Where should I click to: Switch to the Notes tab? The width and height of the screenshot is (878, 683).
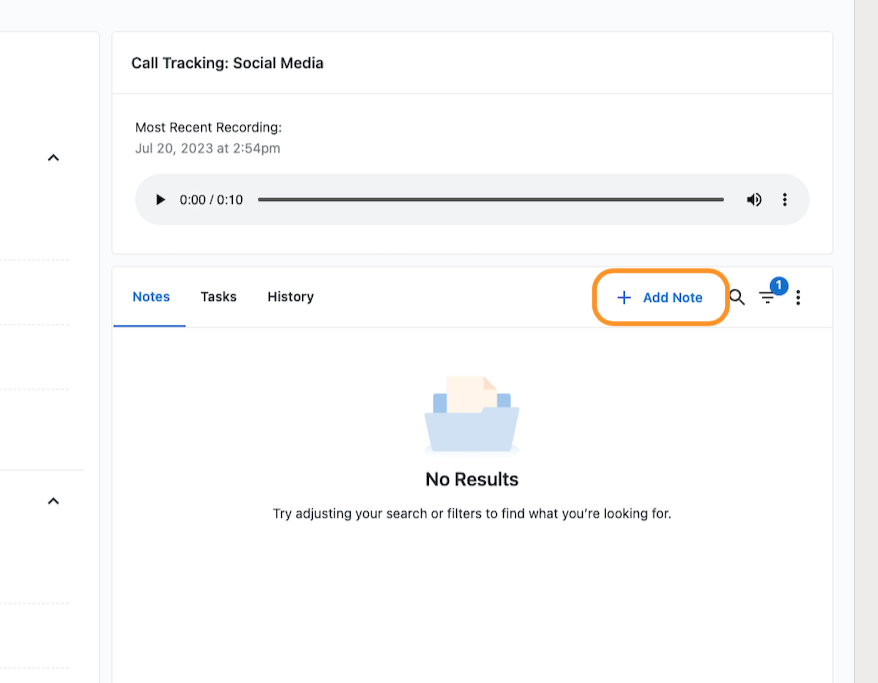151,297
